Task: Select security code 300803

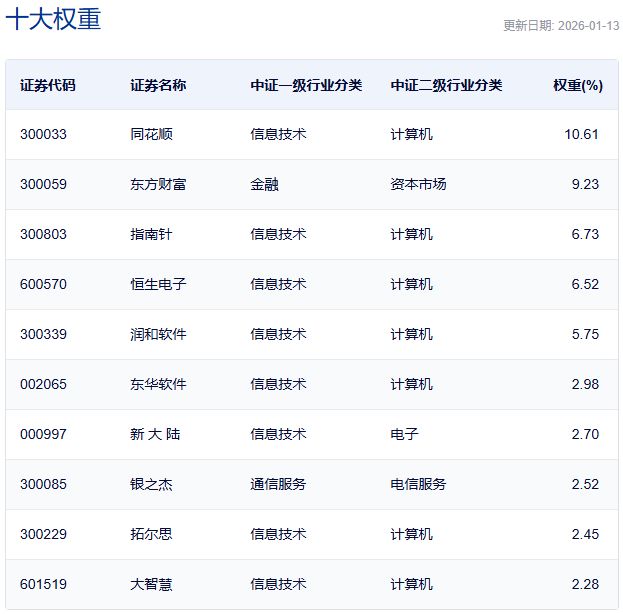Action: pyautogui.click(x=43, y=234)
